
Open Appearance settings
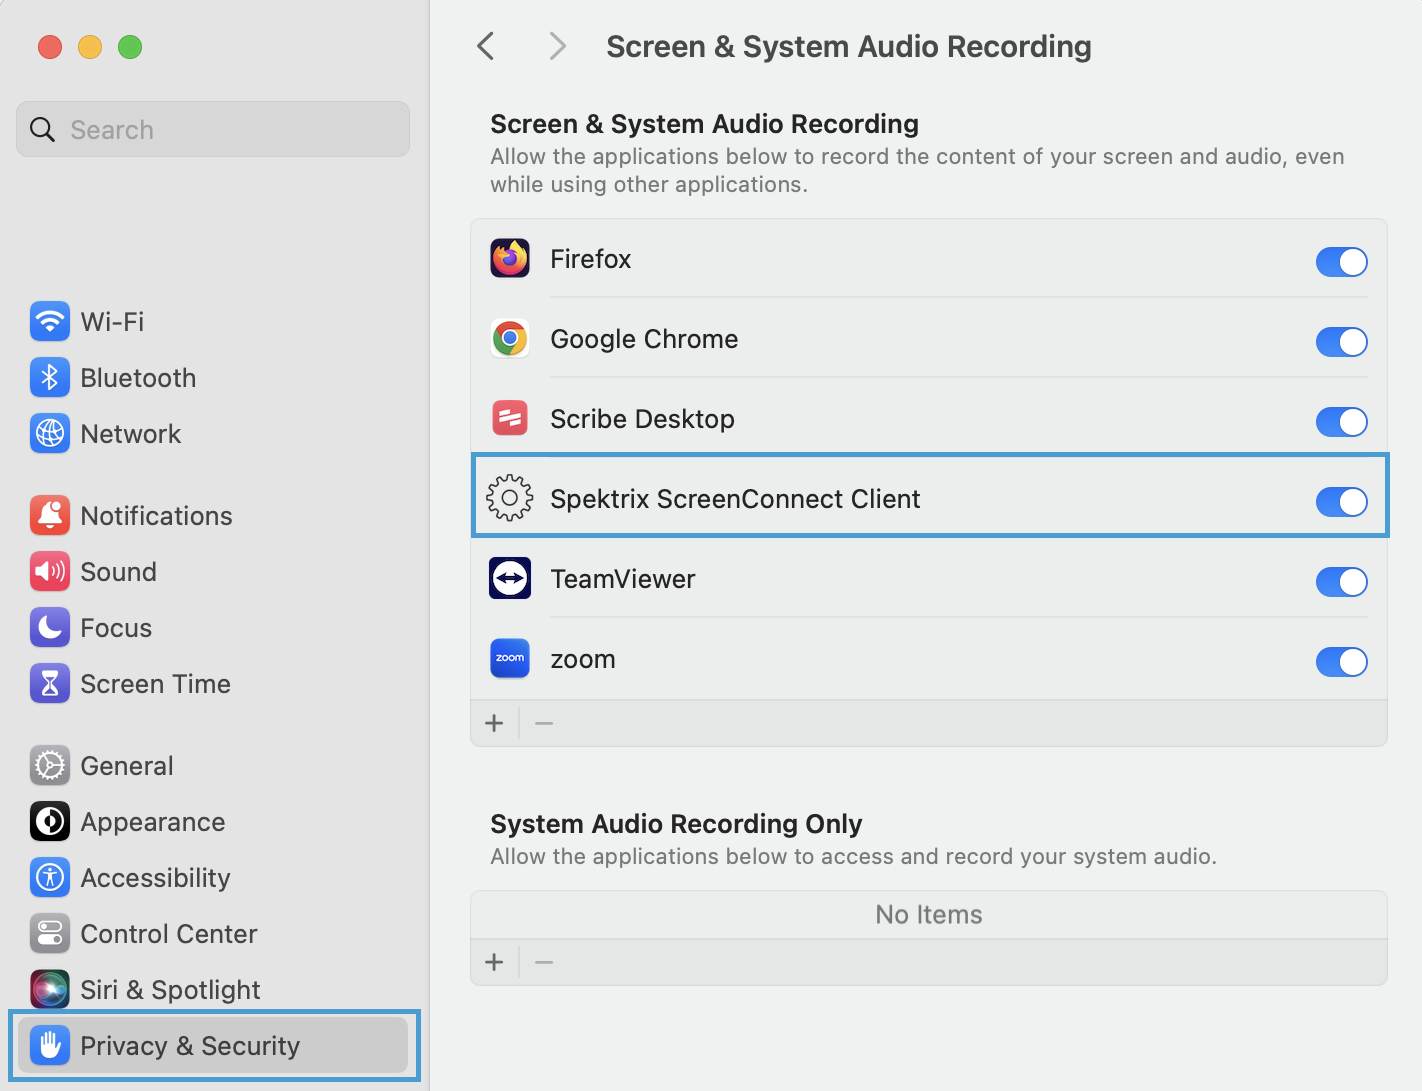coord(153,822)
